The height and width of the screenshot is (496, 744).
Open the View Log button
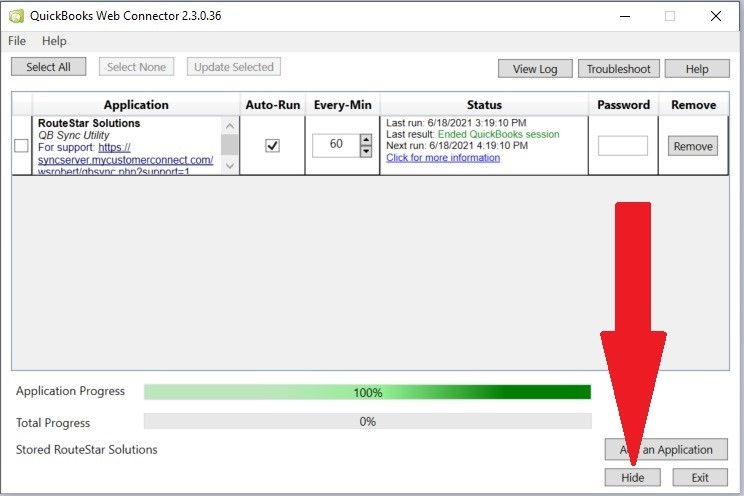[x=535, y=69]
